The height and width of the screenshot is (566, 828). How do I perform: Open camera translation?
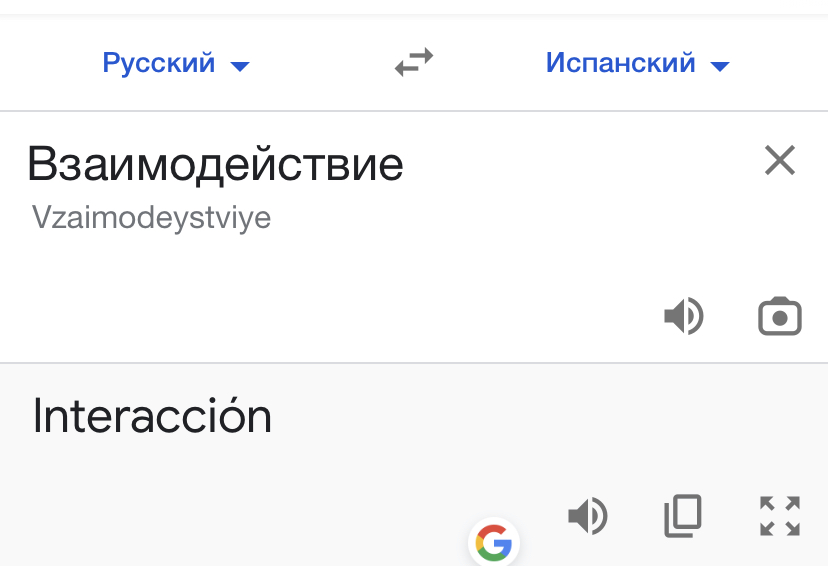[x=780, y=317]
